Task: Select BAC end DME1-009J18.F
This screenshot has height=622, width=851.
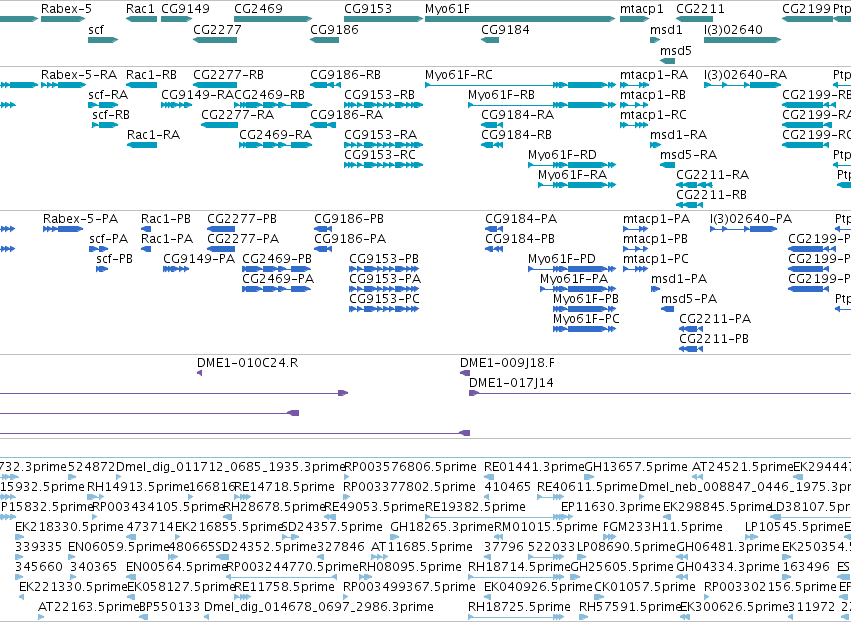Action: click(465, 373)
